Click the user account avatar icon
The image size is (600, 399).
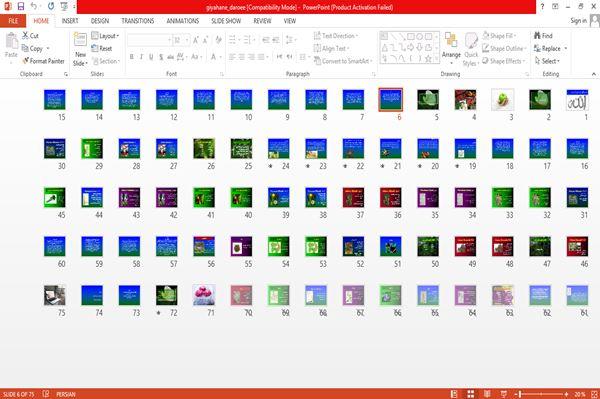(595, 21)
